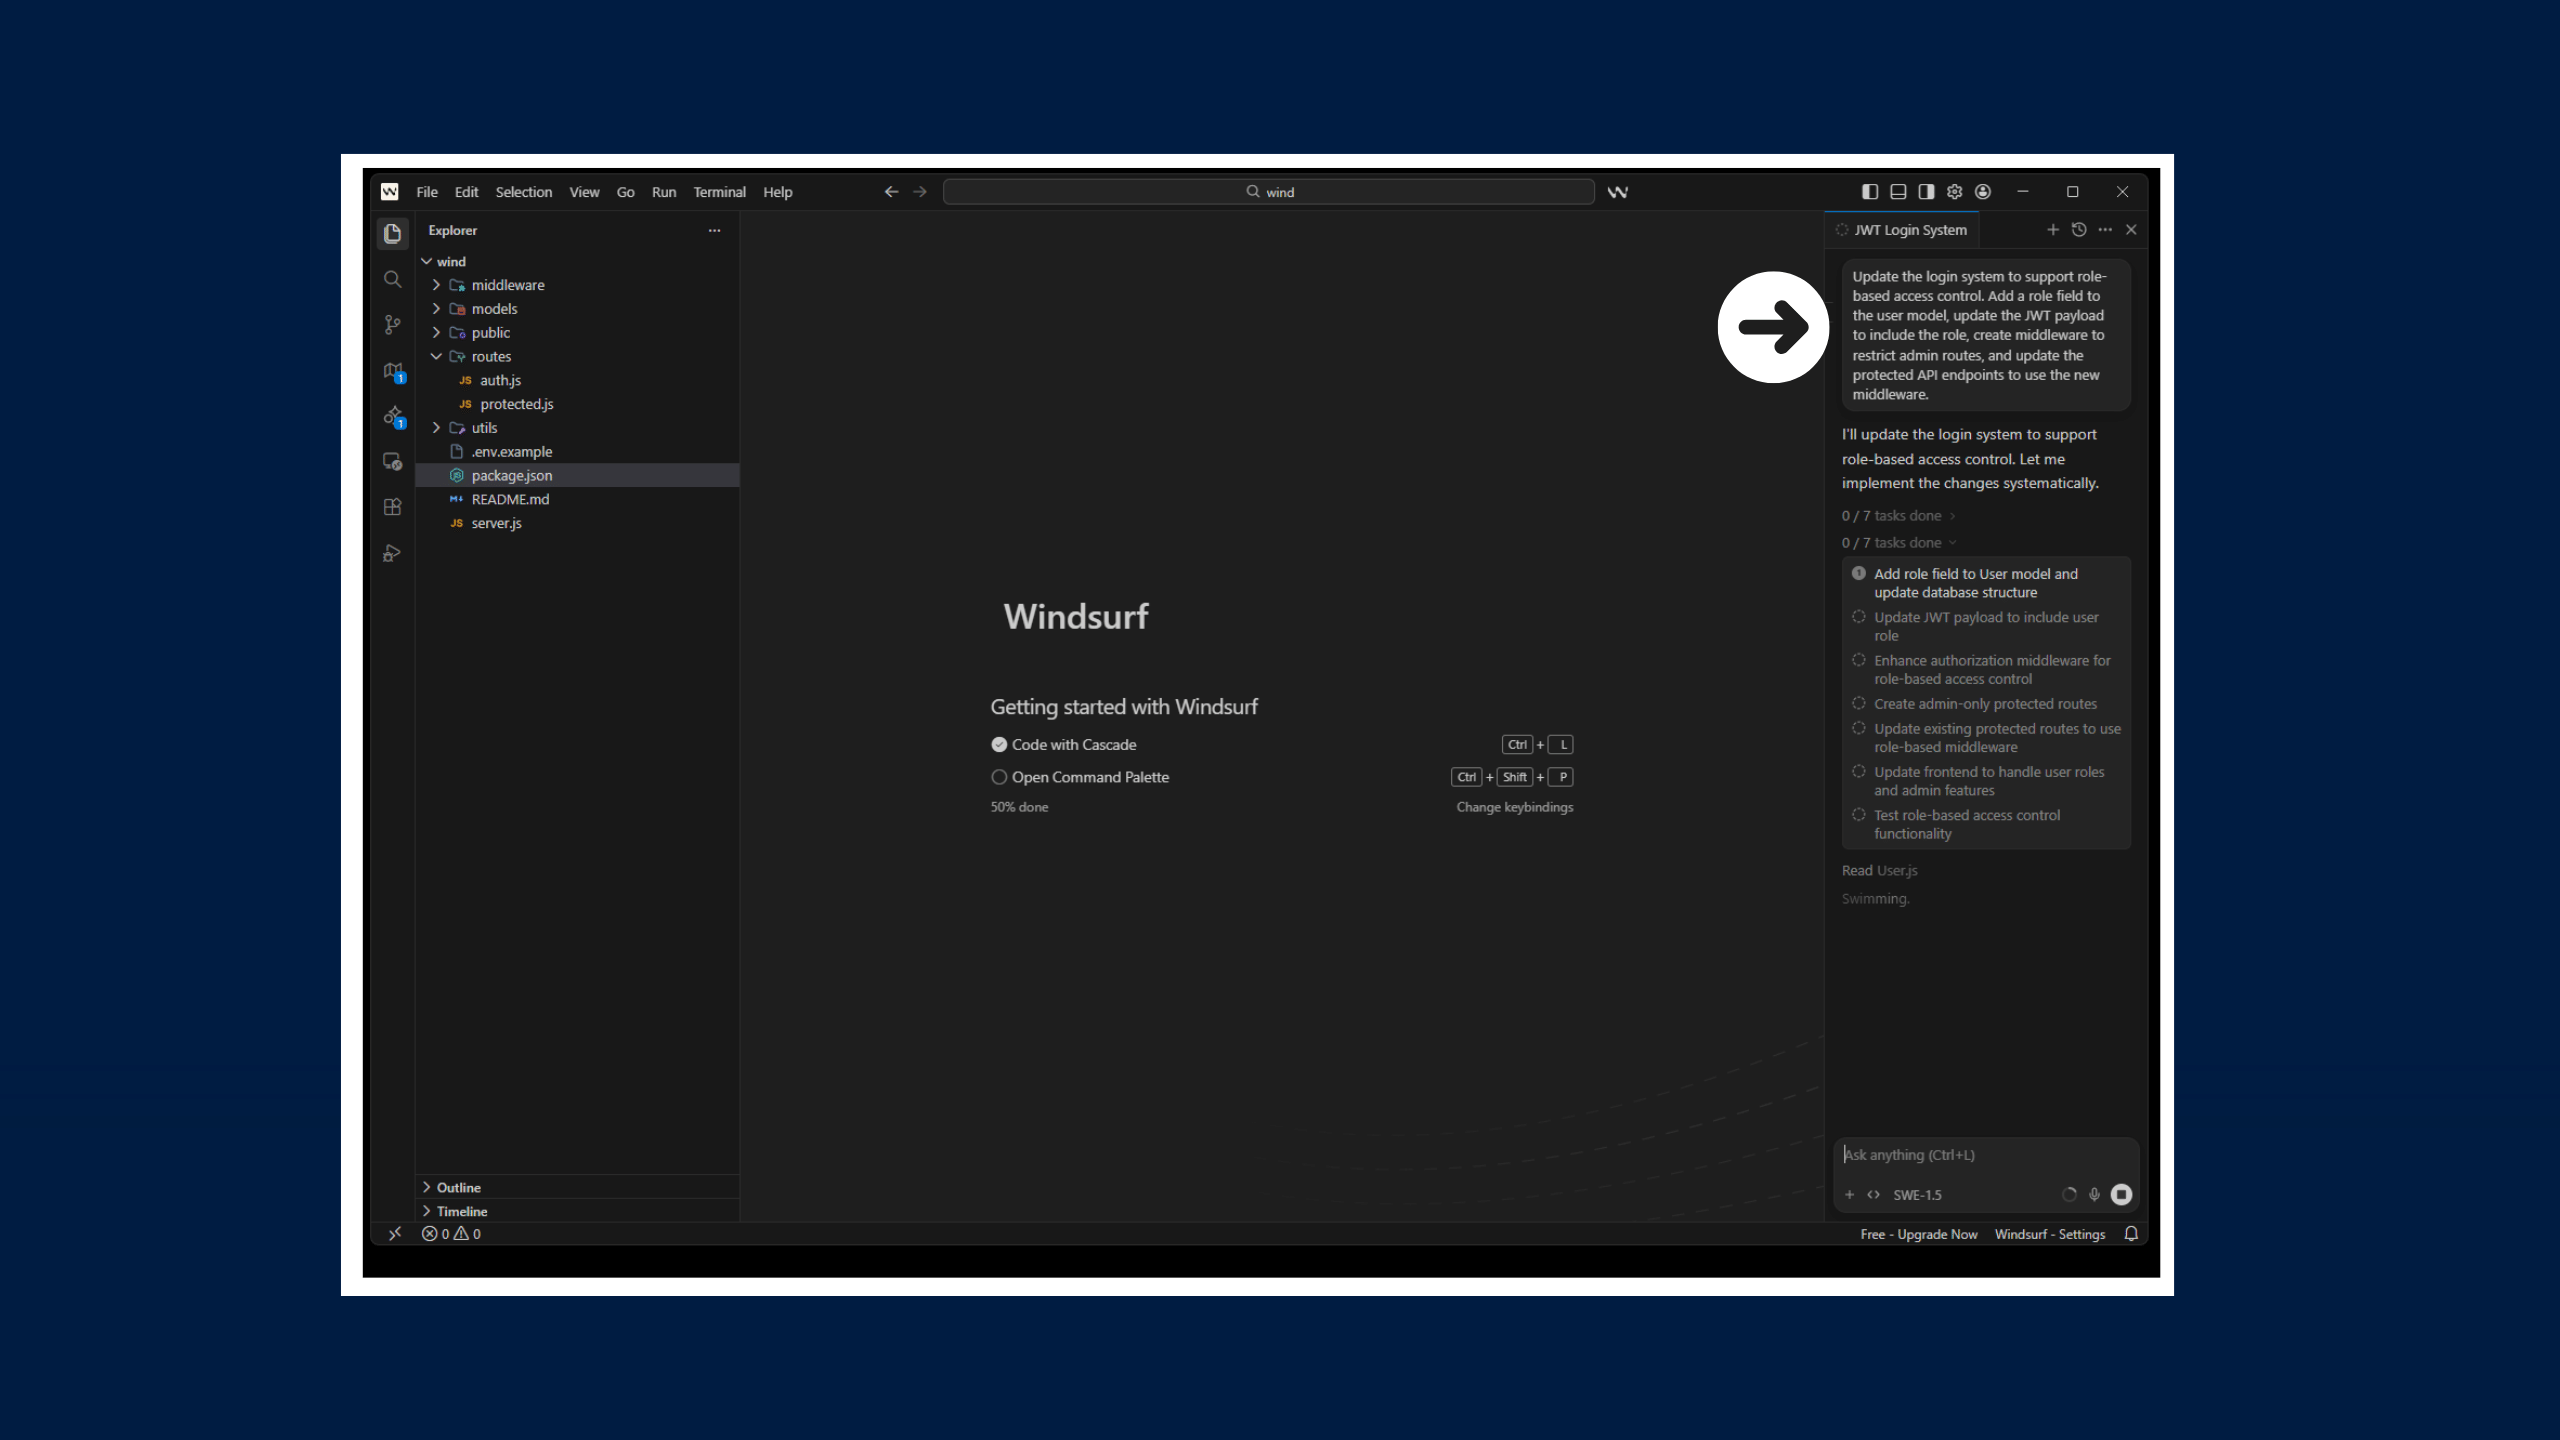Expand the middleware folder
Image resolution: width=2560 pixels, height=1440 pixels.
click(x=436, y=285)
